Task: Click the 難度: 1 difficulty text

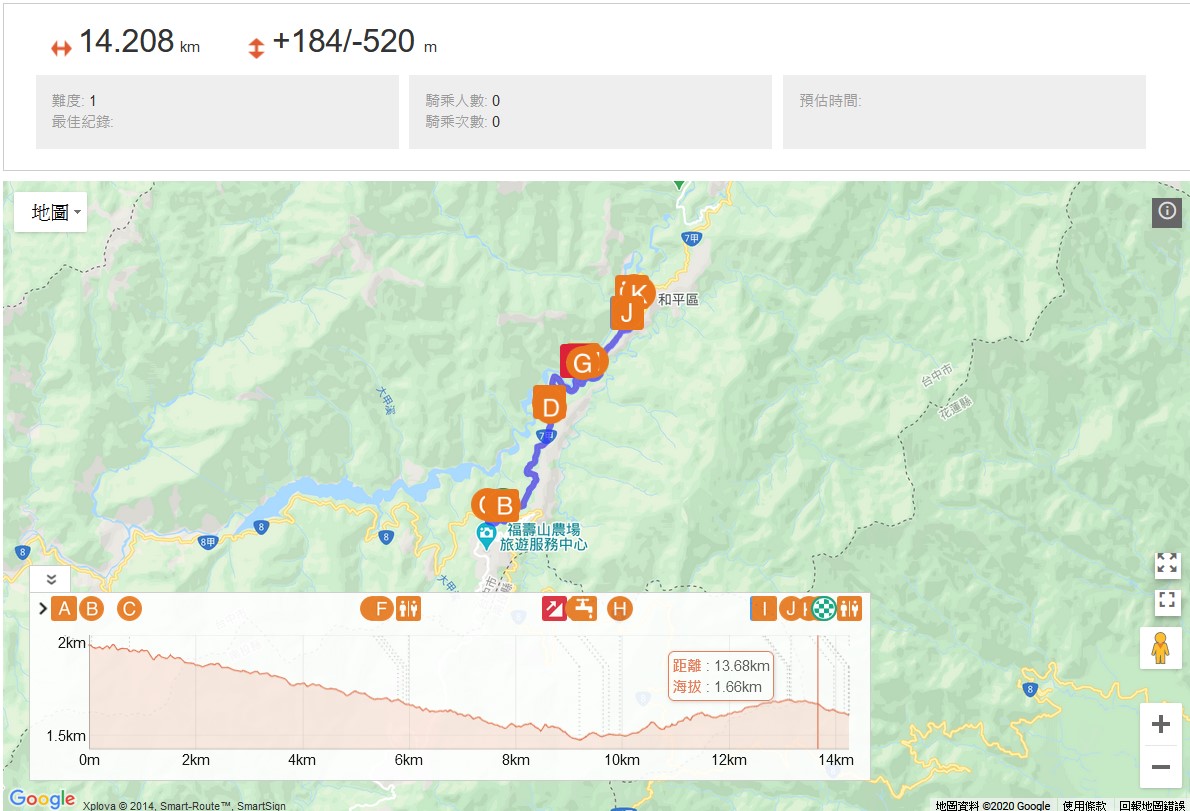Action: point(74,101)
